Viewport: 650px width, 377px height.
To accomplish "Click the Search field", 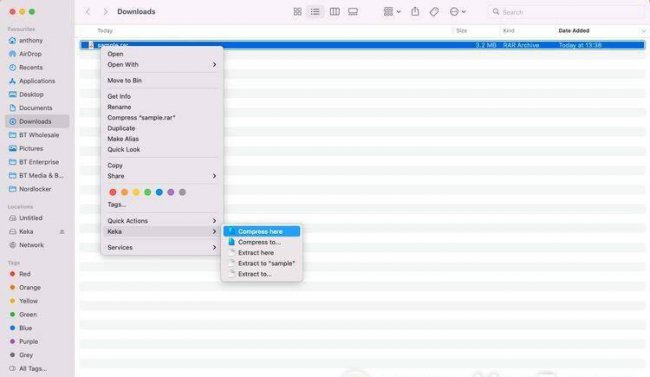I will pos(566,12).
